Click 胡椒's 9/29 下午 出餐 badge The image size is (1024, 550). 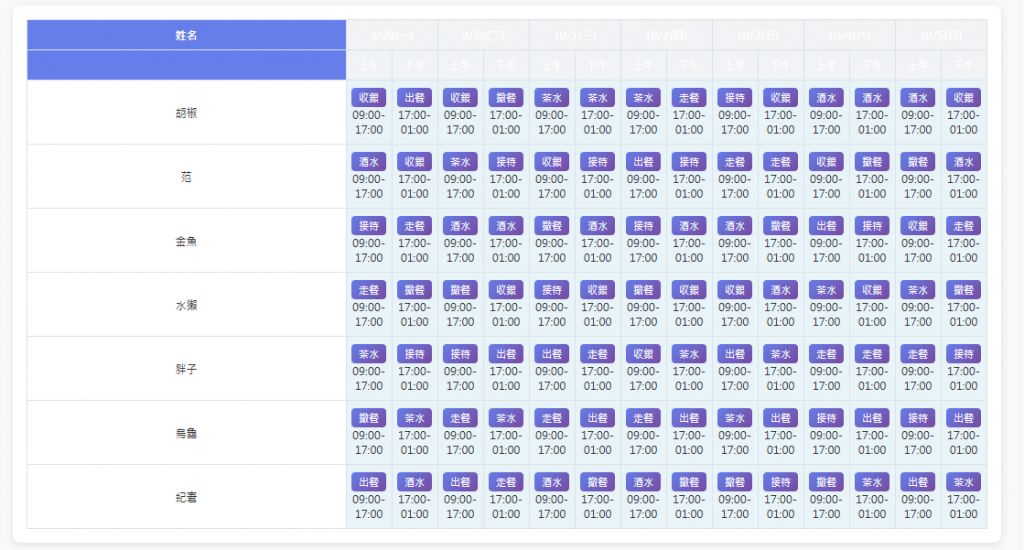pyautogui.click(x=415, y=97)
